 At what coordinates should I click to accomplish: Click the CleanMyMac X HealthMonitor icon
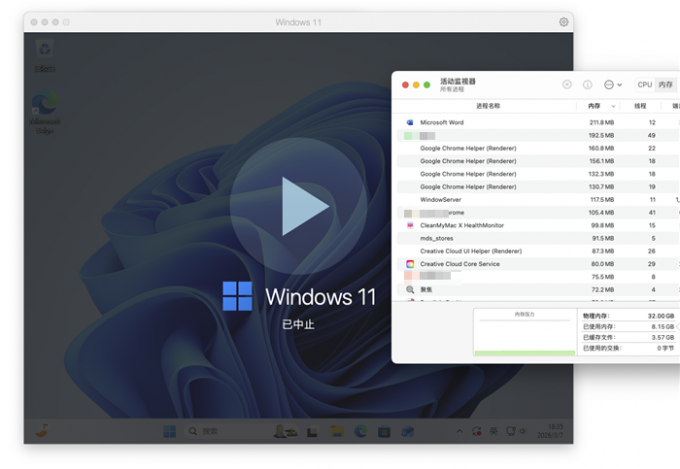[x=410, y=225]
